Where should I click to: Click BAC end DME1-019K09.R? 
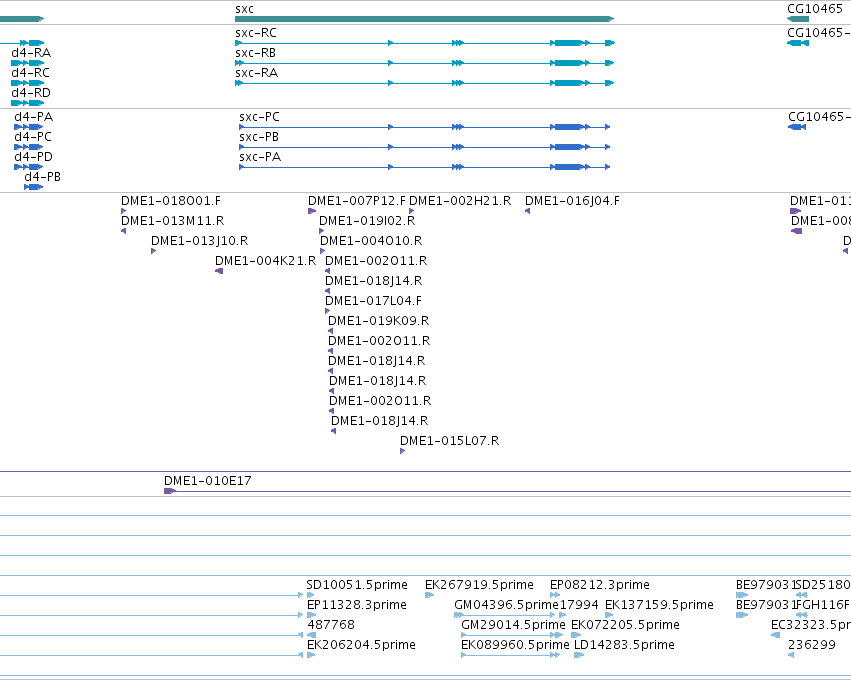coord(379,321)
